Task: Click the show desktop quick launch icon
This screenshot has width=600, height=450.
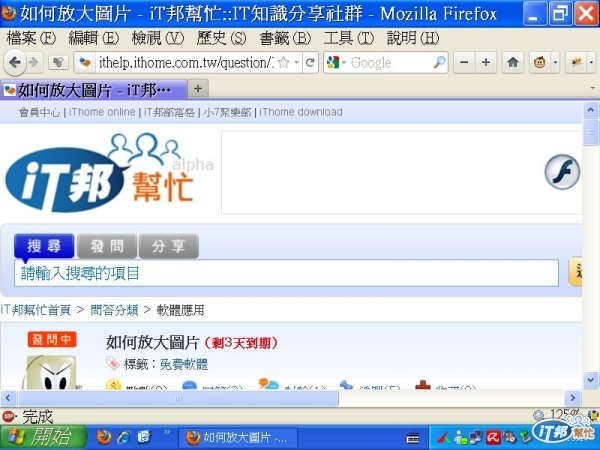Action: point(145,437)
